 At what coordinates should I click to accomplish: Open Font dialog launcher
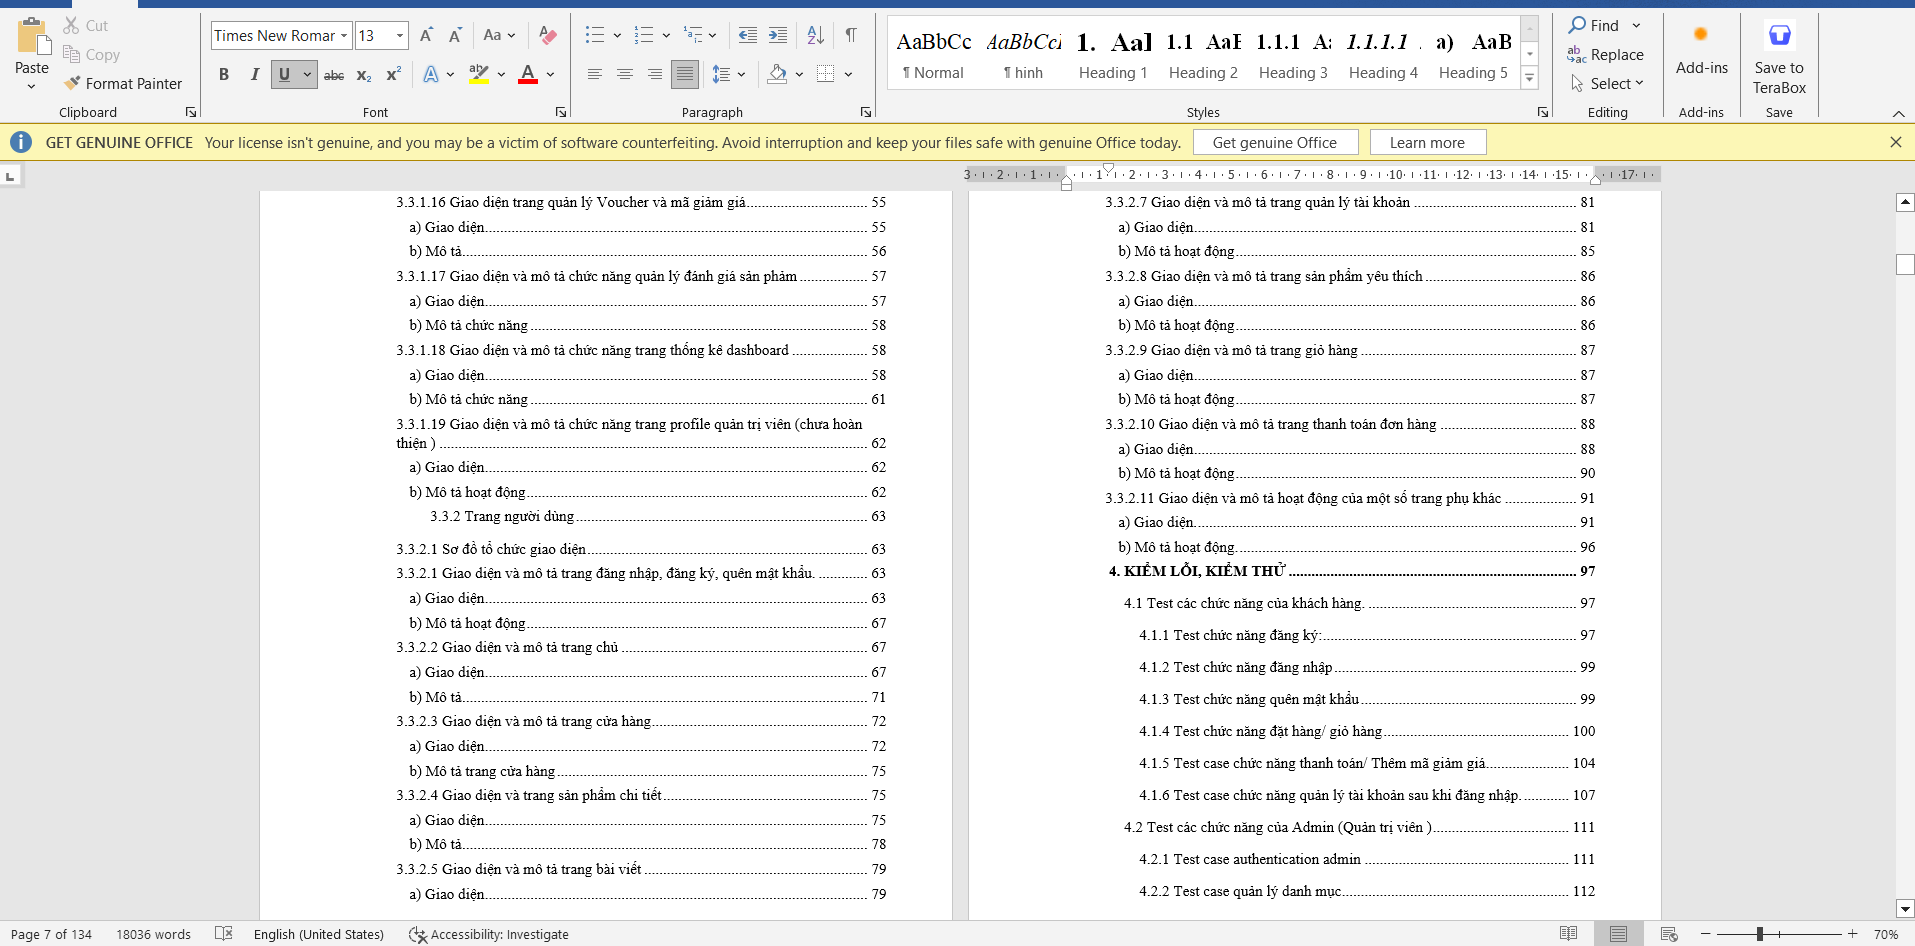pos(560,112)
